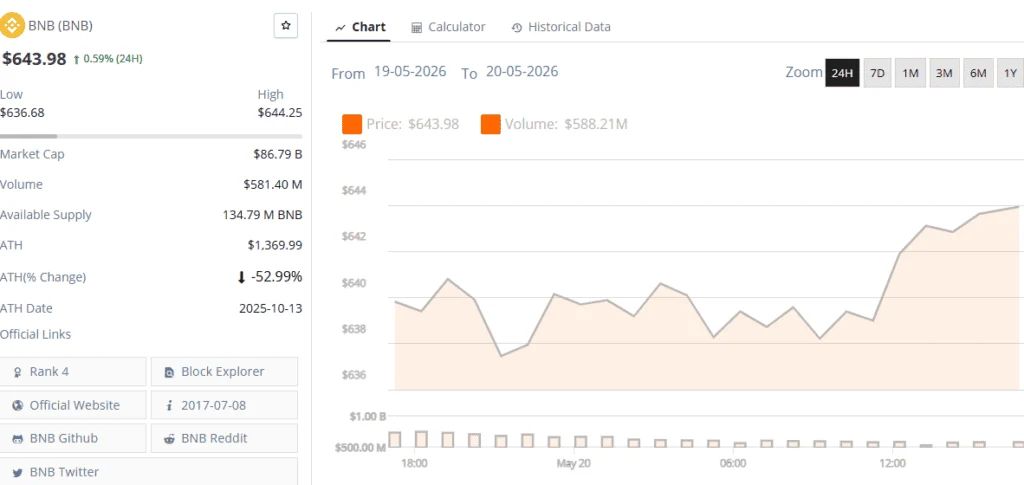
Task: Click the Calculator tab icon
Action: [417, 27]
